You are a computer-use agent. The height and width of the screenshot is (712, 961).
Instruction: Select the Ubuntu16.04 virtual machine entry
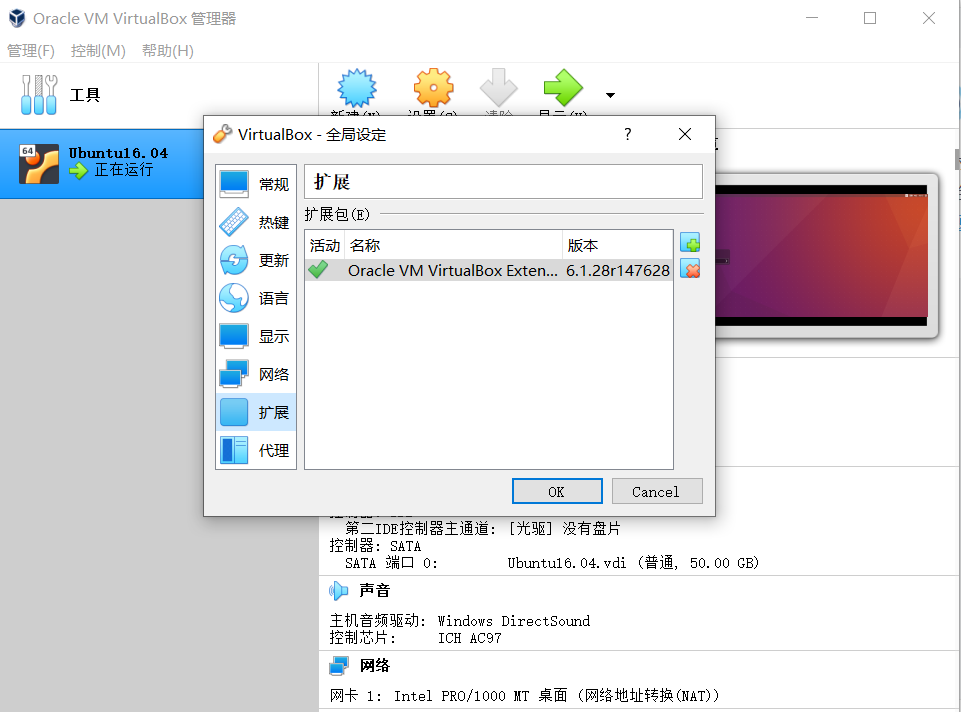[x=102, y=164]
